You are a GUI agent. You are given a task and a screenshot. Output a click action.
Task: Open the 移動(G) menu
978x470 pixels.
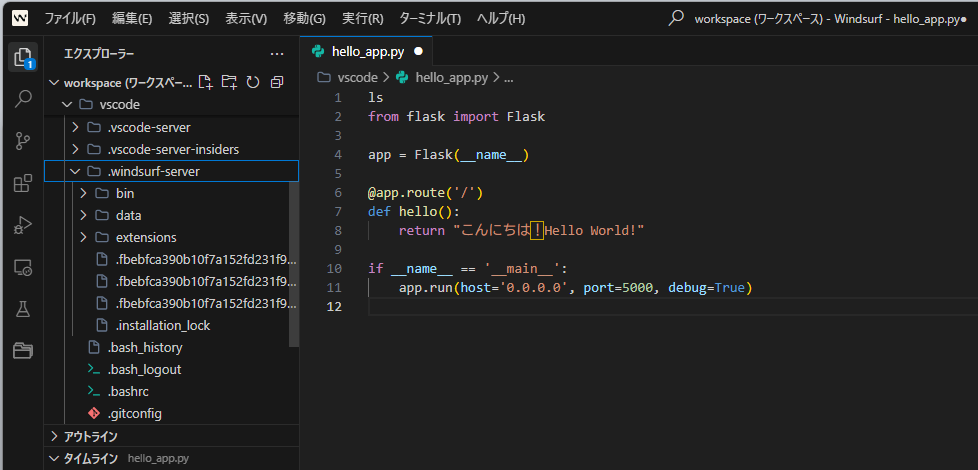coord(304,19)
